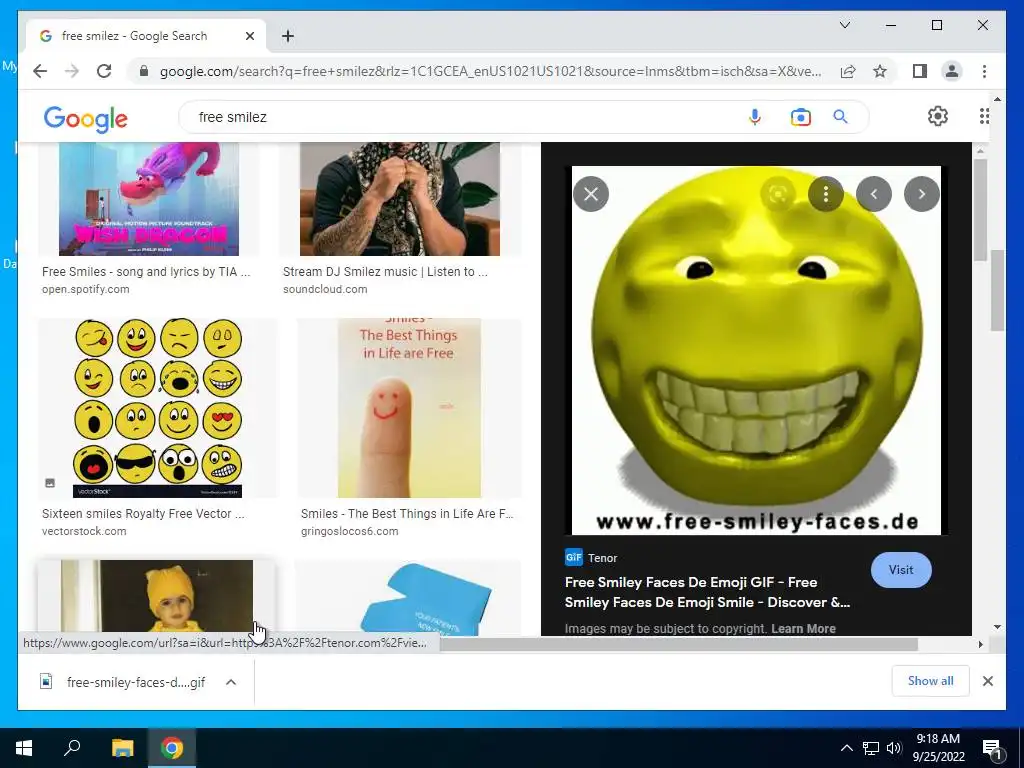Viewport: 1024px width, 768px height.
Task: Click the browser forward arrow
Action: (72, 71)
